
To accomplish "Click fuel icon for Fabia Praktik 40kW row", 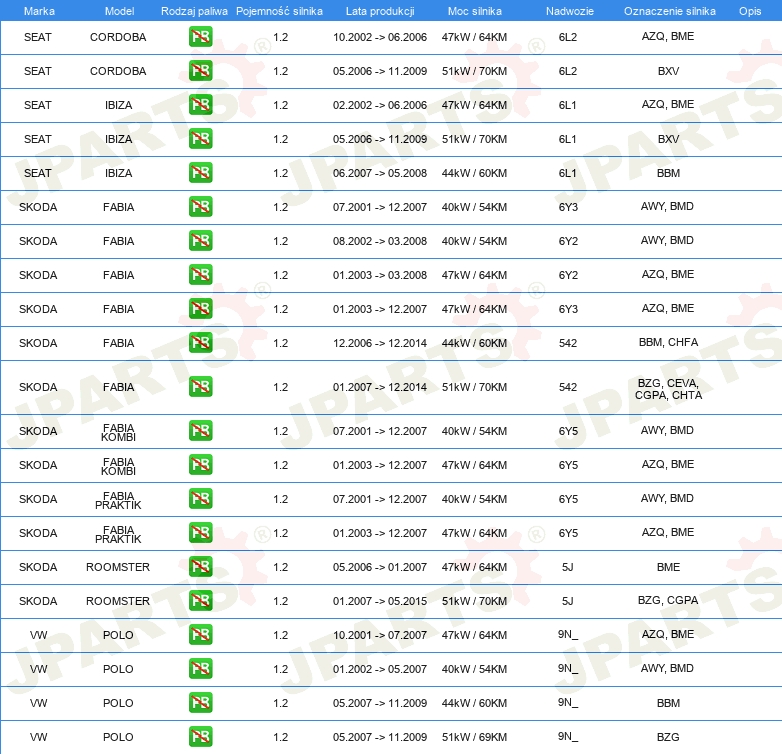I will [200, 499].
